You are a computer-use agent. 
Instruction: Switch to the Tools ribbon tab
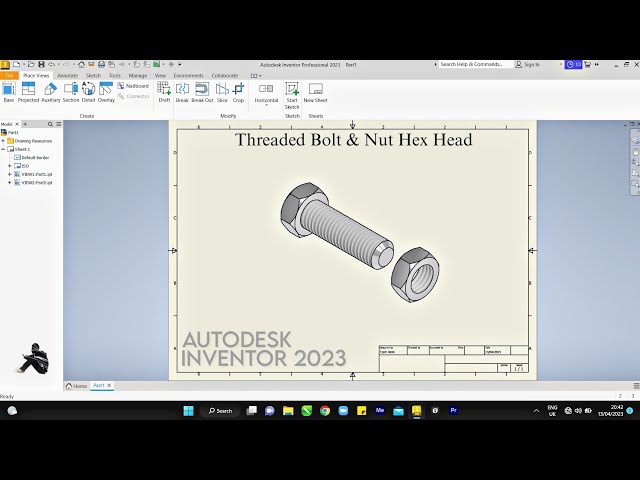[x=115, y=76]
